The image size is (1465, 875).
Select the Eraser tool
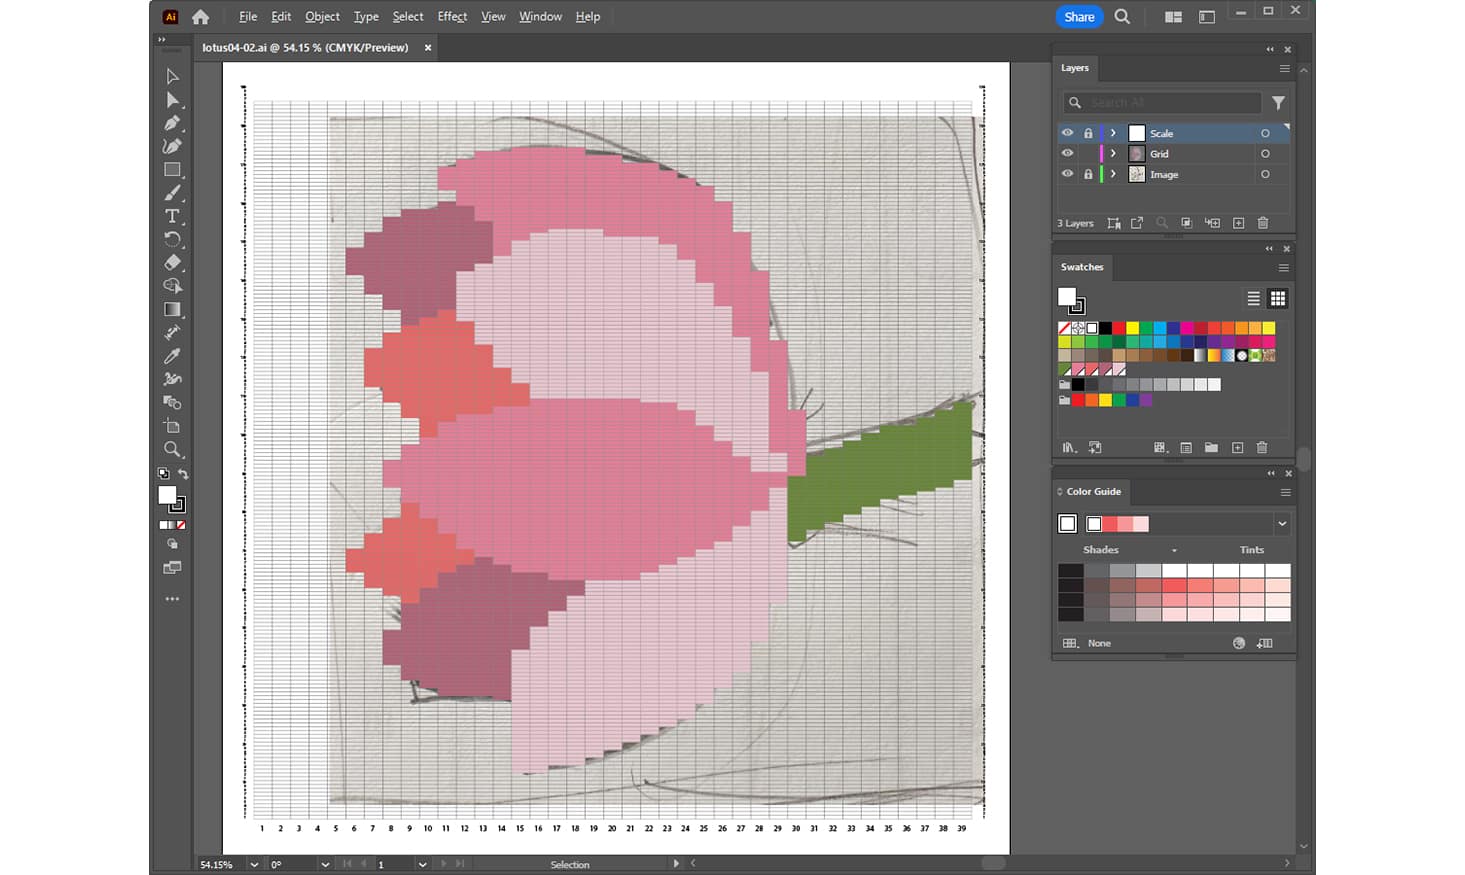point(172,263)
